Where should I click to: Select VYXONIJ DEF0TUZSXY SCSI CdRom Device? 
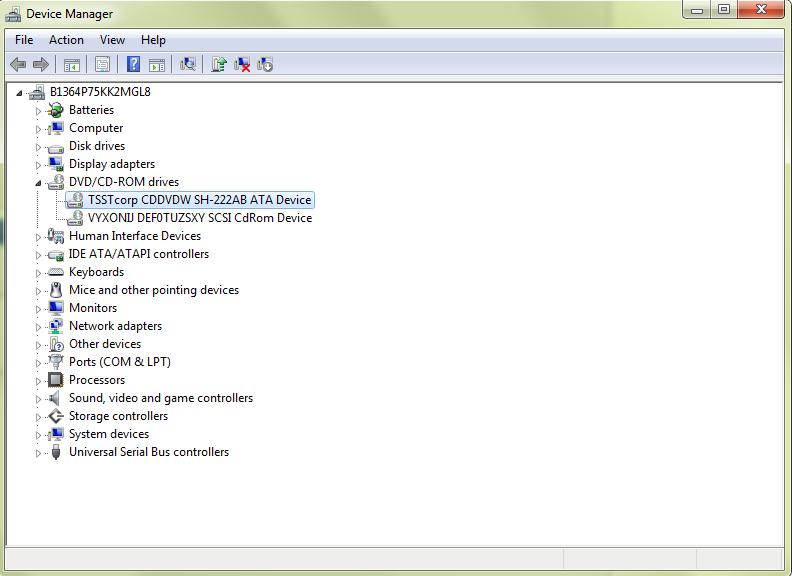coord(200,218)
